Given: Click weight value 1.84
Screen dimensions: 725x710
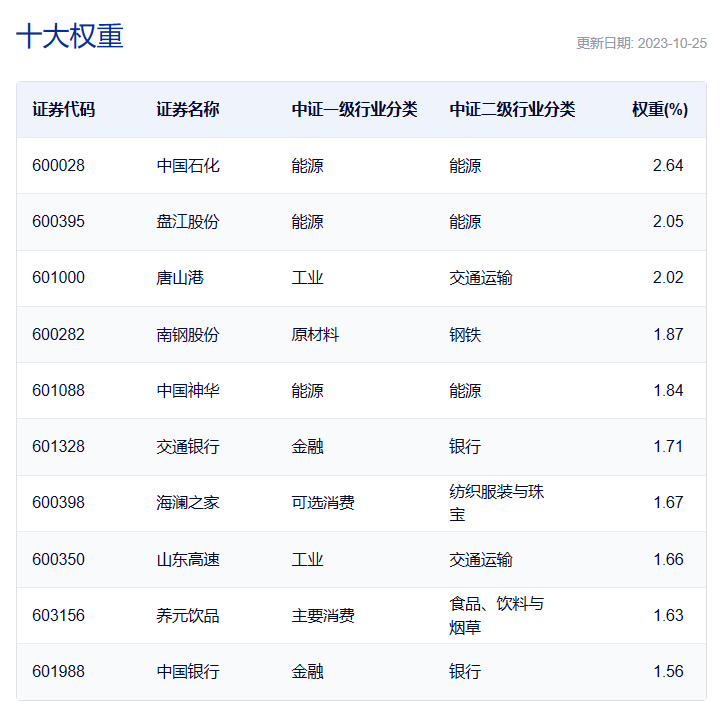Looking at the screenshot, I should (668, 391).
